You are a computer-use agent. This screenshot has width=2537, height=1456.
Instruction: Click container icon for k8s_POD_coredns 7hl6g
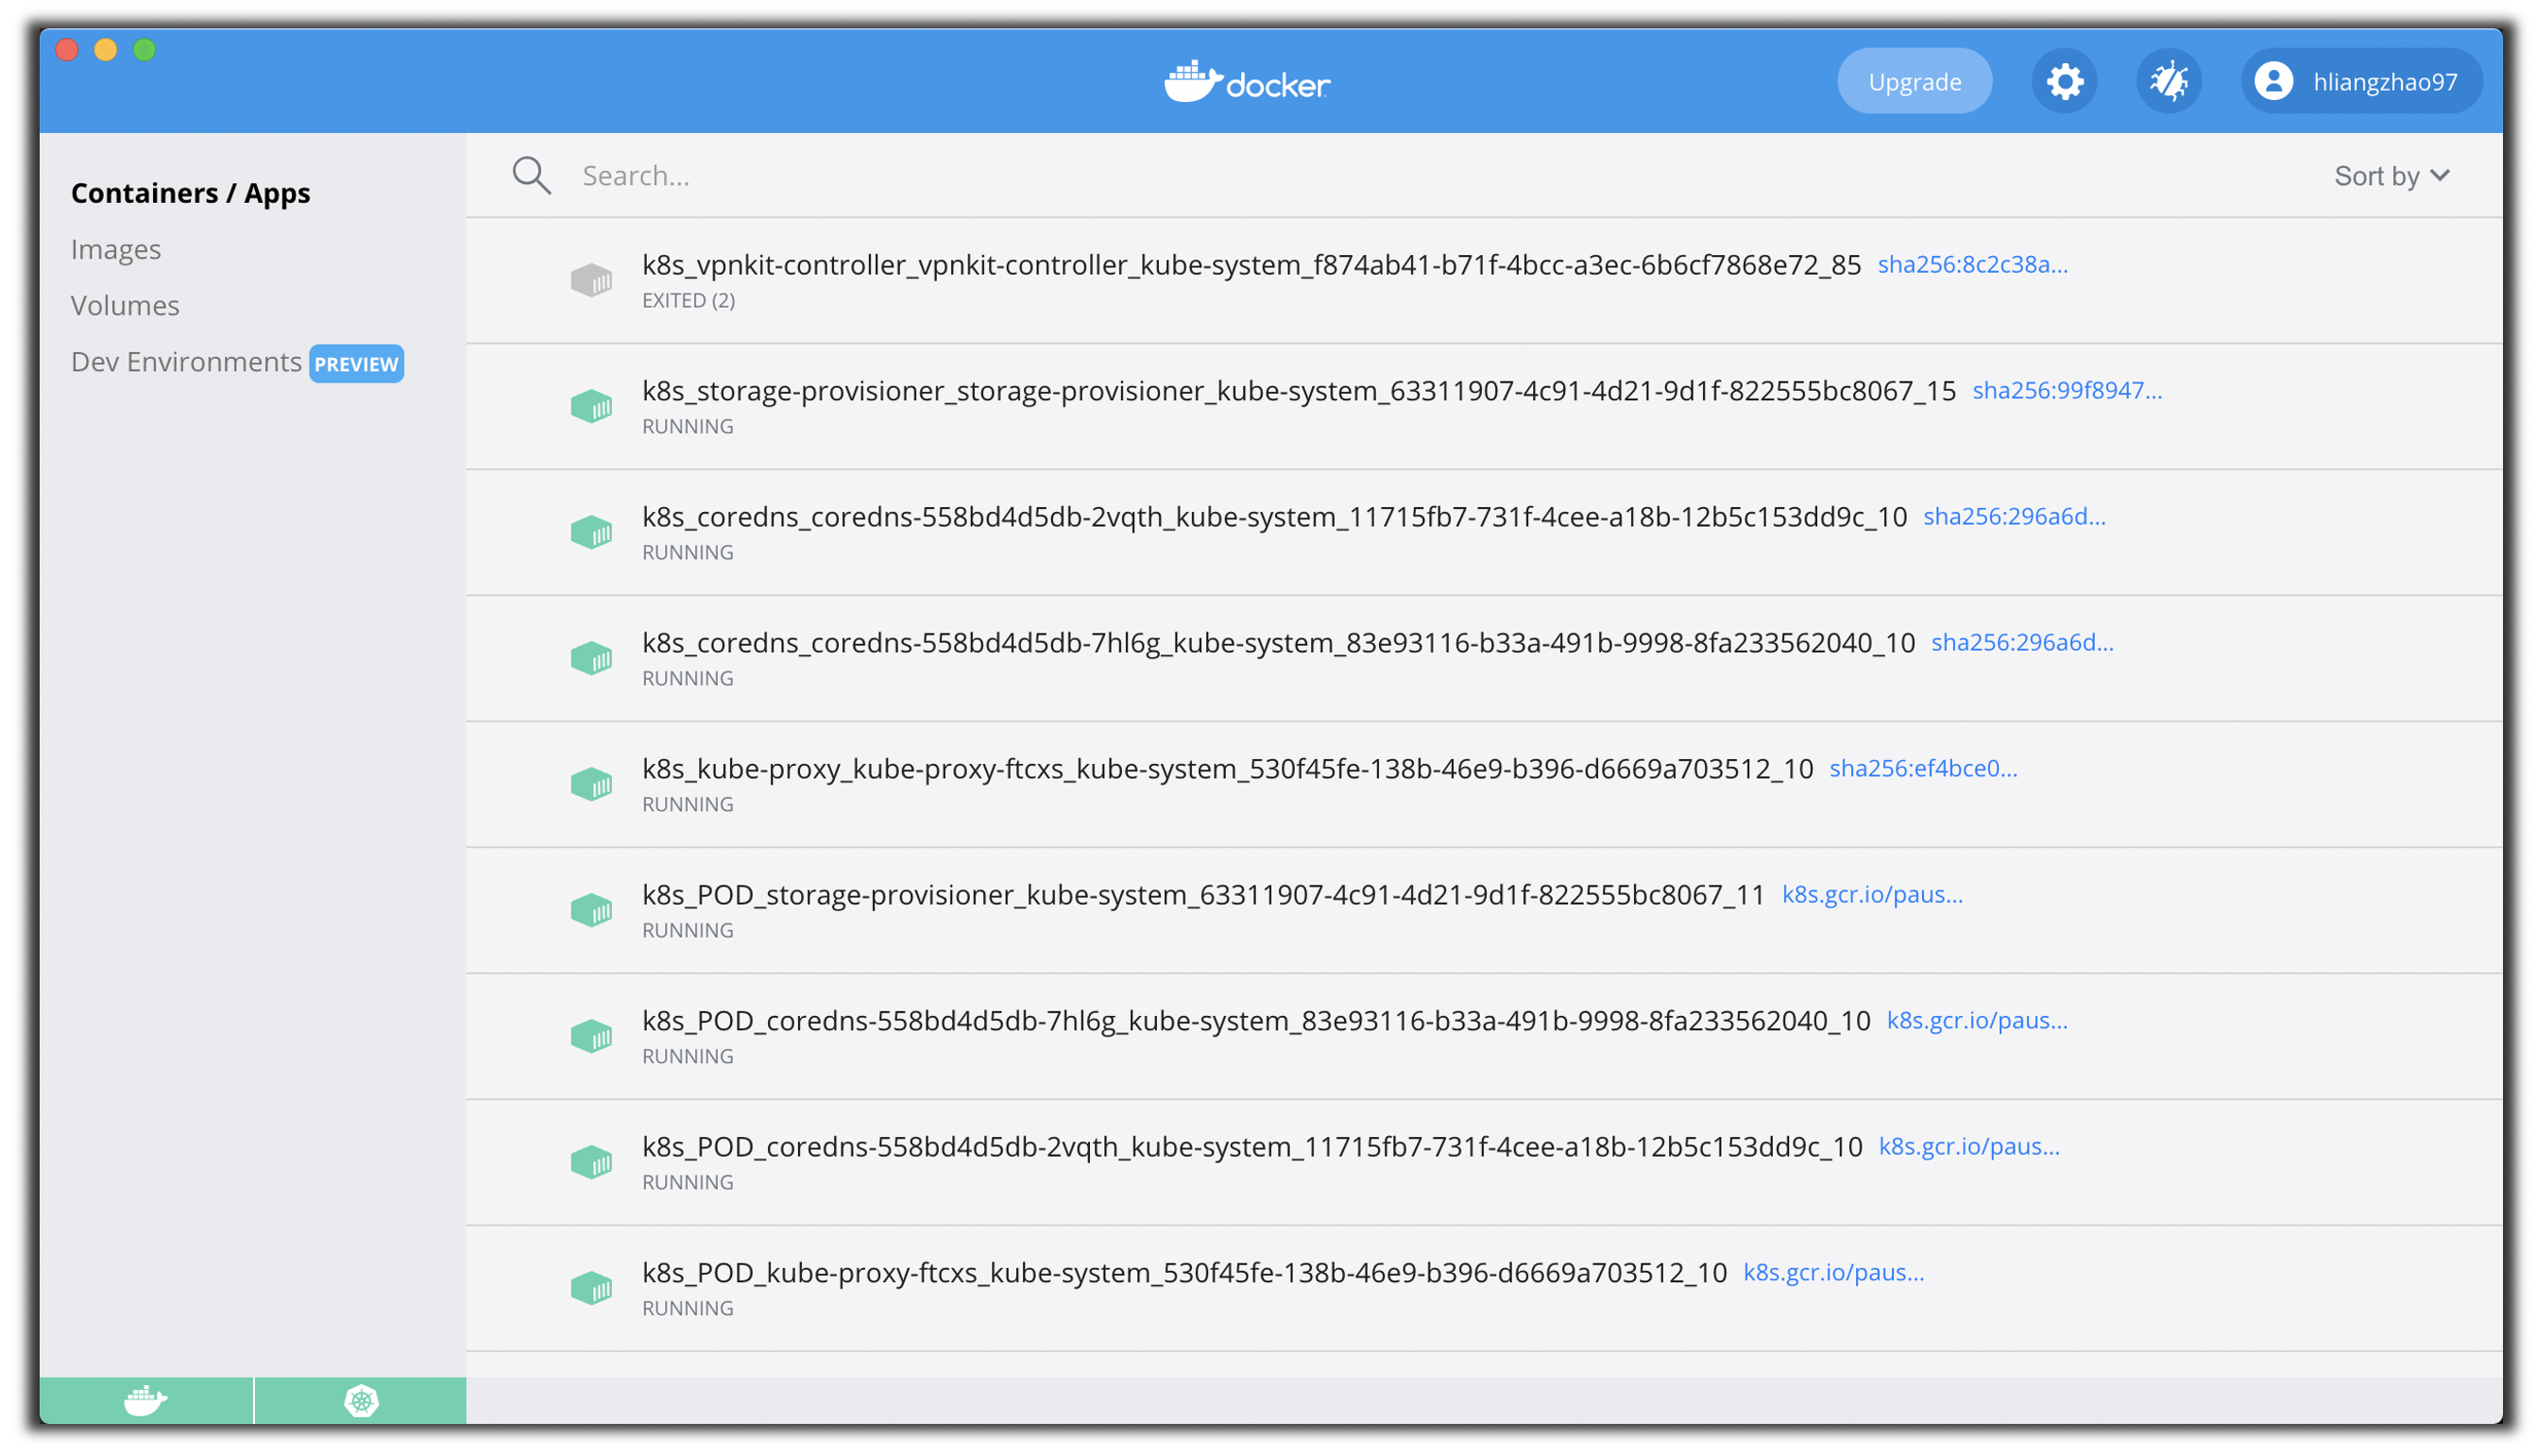coord(591,1036)
